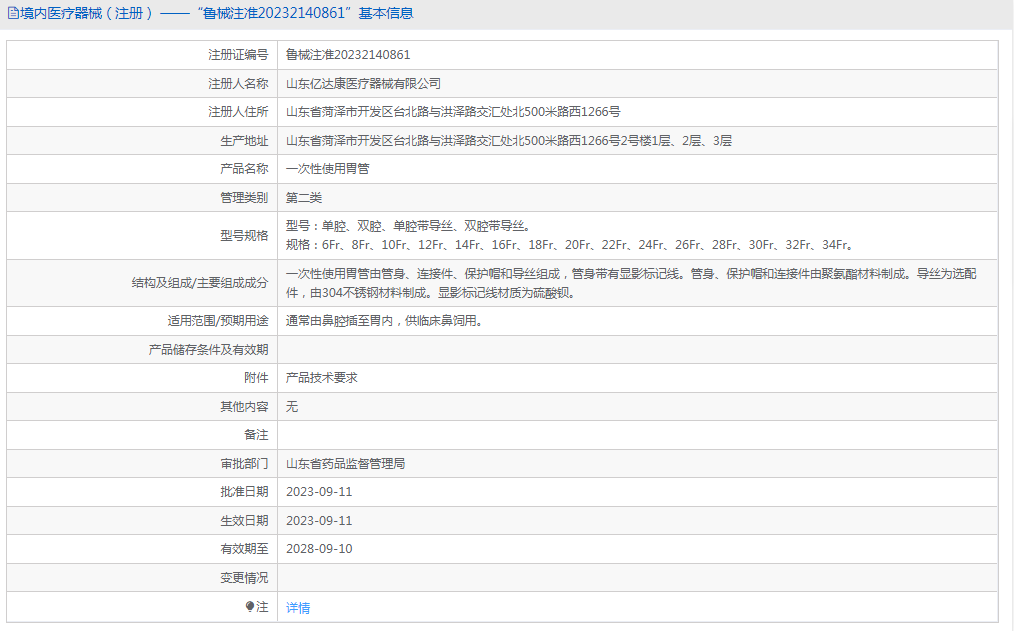The width and height of the screenshot is (1014, 631).
Task: Click the 结构及组成/主要组成成分 label
Action: (200, 283)
